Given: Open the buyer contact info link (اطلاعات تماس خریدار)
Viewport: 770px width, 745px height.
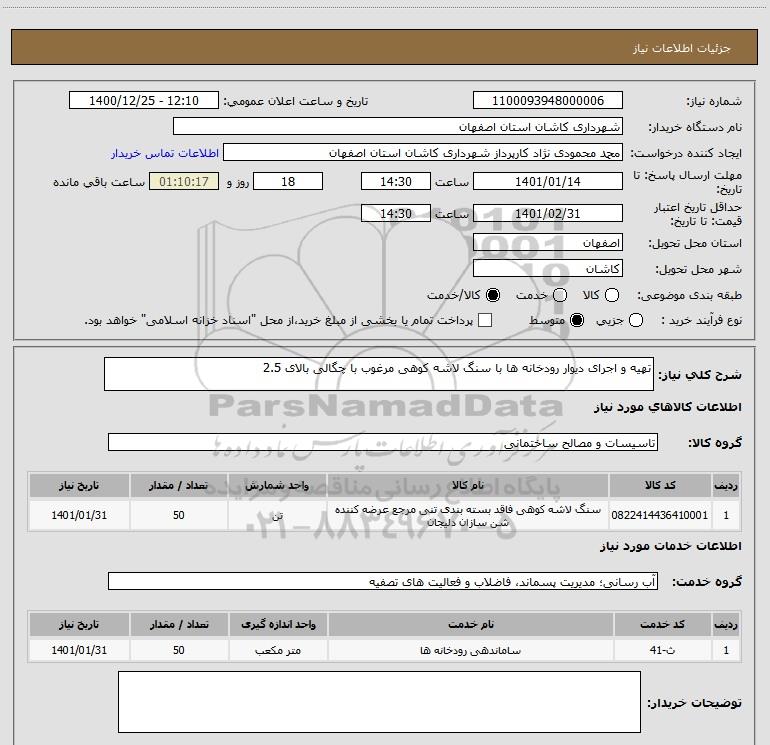Looking at the screenshot, I should pos(165,153).
